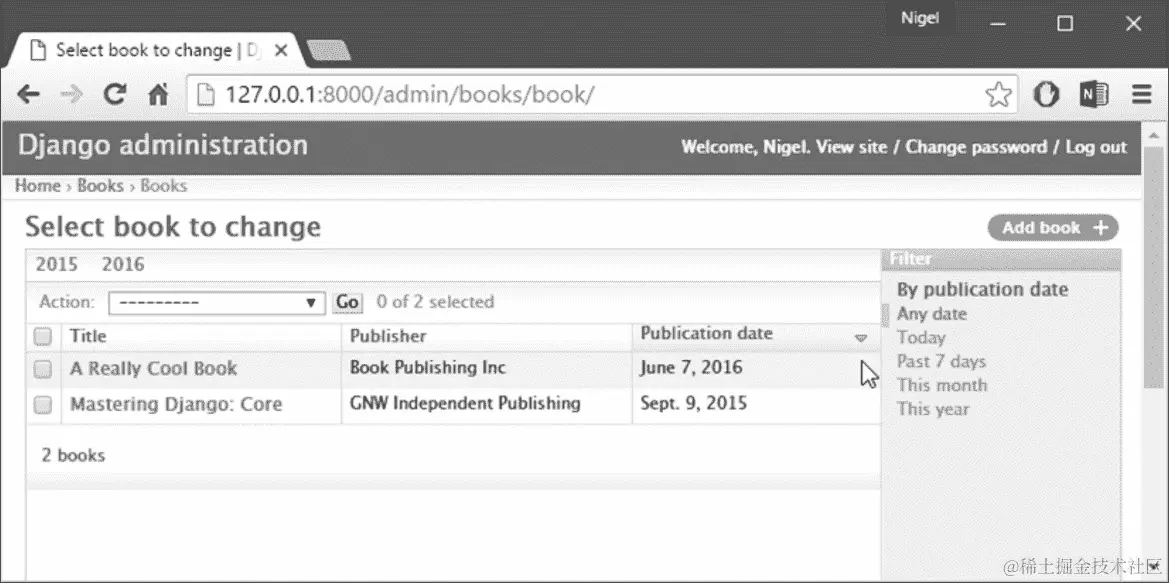Click GNW Independent Publishing cell
The image size is (1169, 583).
click(x=464, y=403)
